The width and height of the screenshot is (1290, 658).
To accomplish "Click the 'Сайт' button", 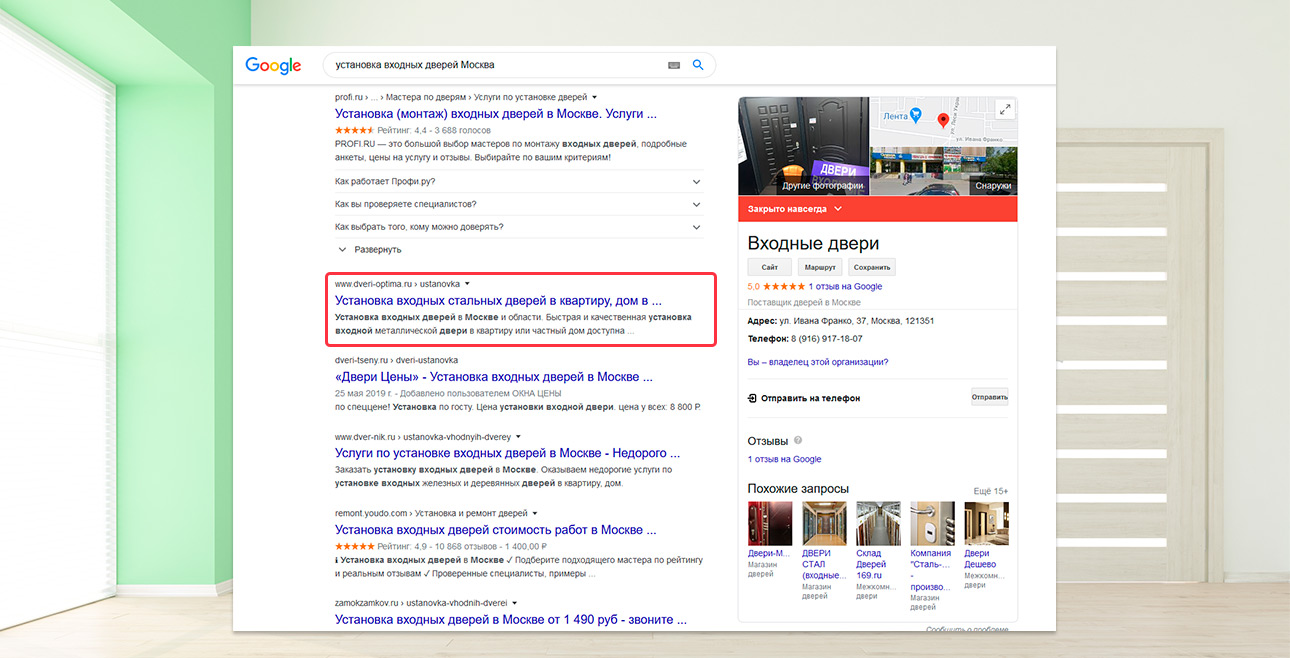I will [x=769, y=268].
